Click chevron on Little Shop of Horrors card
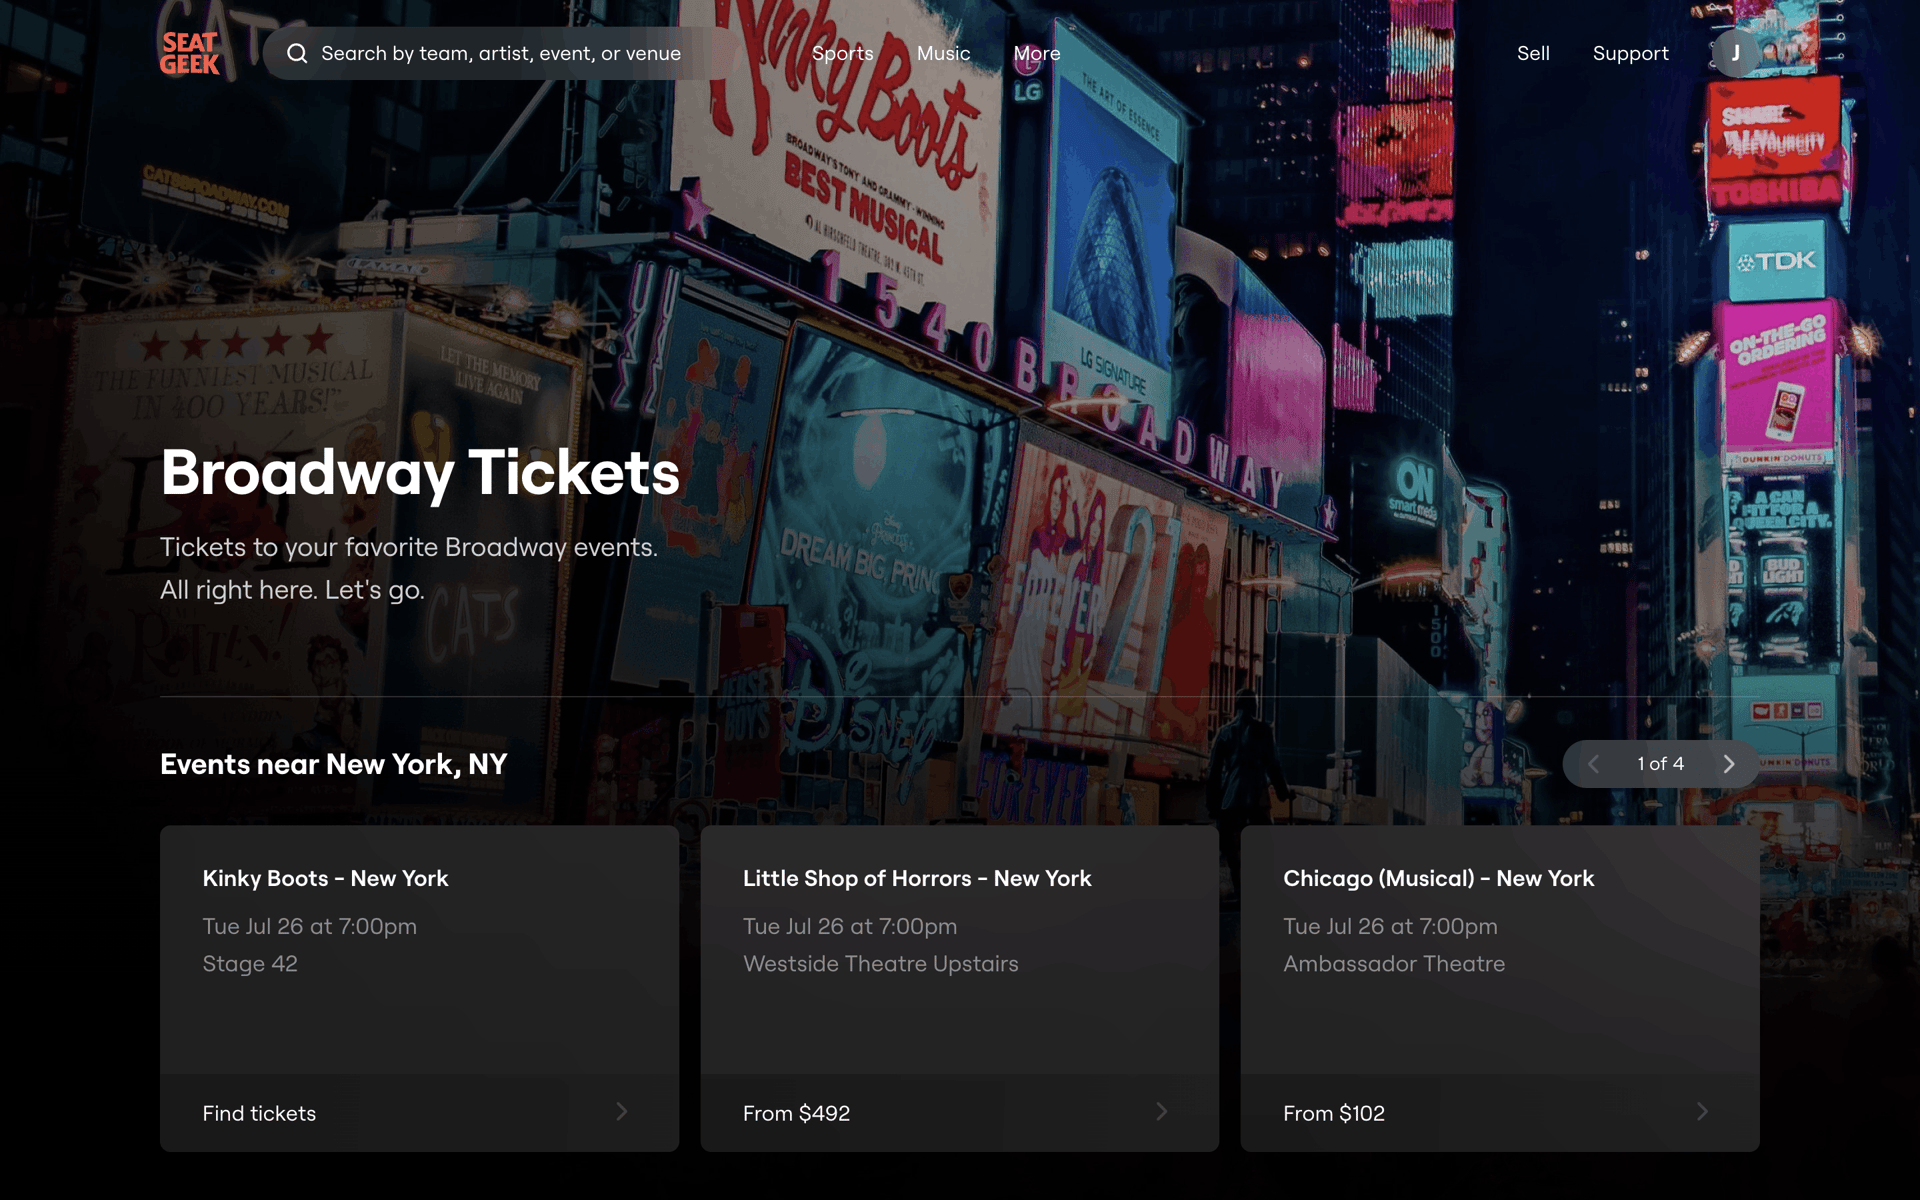Image resolution: width=1920 pixels, height=1200 pixels. tap(1162, 1112)
